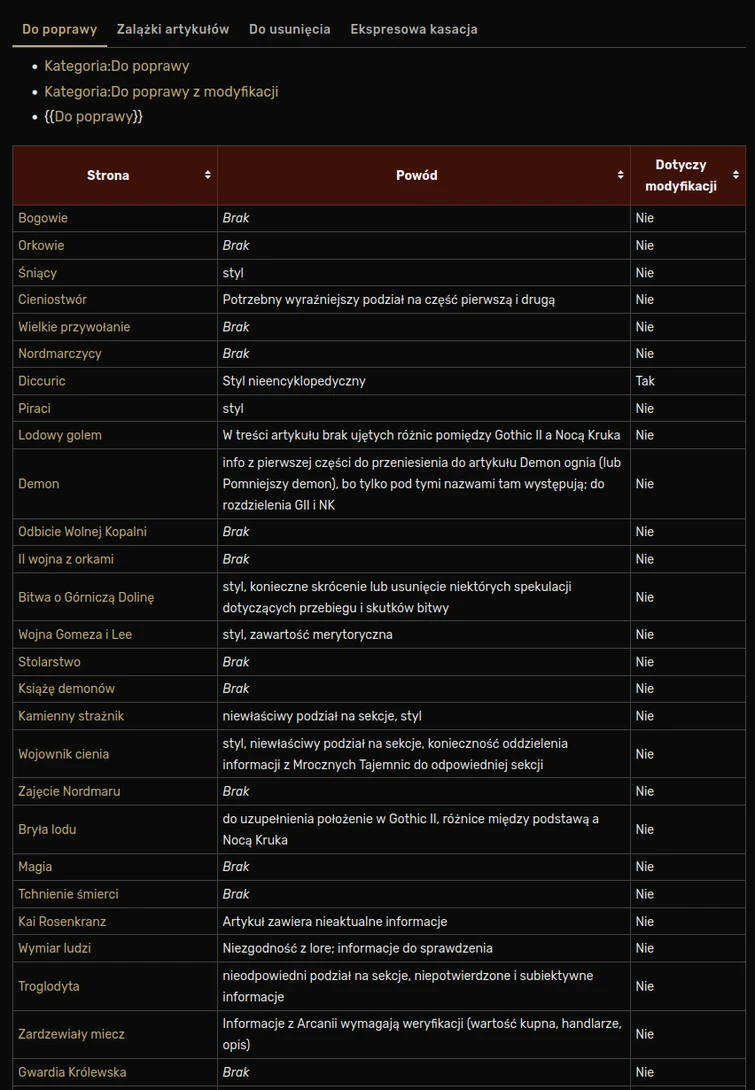755x1090 pixels.
Task: Sort table by Powód column arrows
Action: tap(620, 175)
